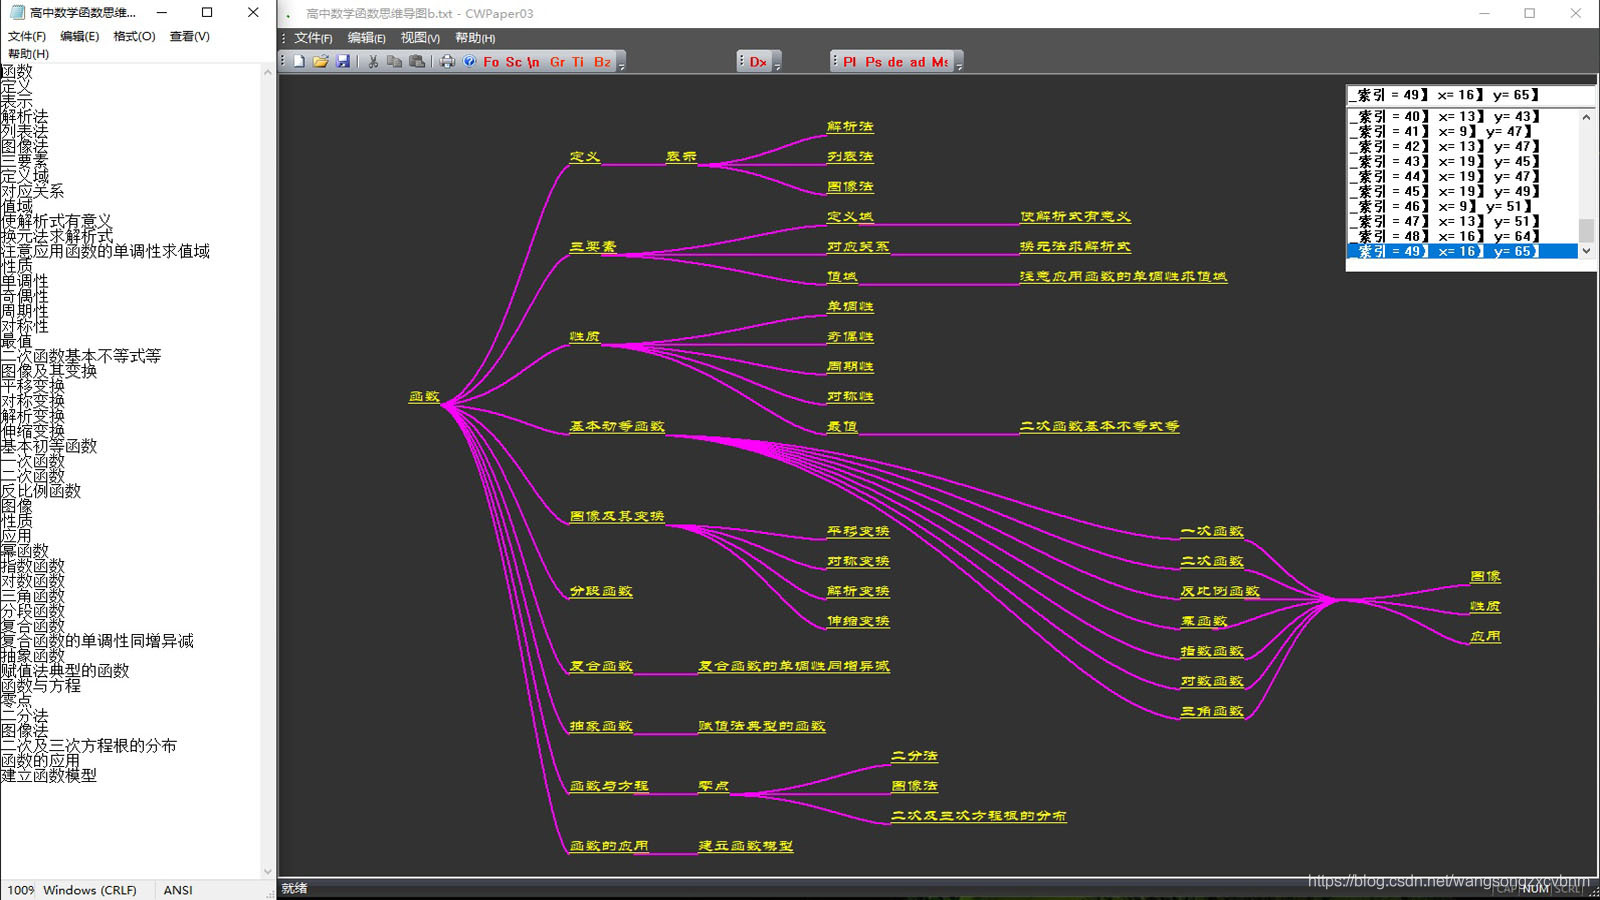Open the 格式(O) menu in Notepad

point(134,36)
